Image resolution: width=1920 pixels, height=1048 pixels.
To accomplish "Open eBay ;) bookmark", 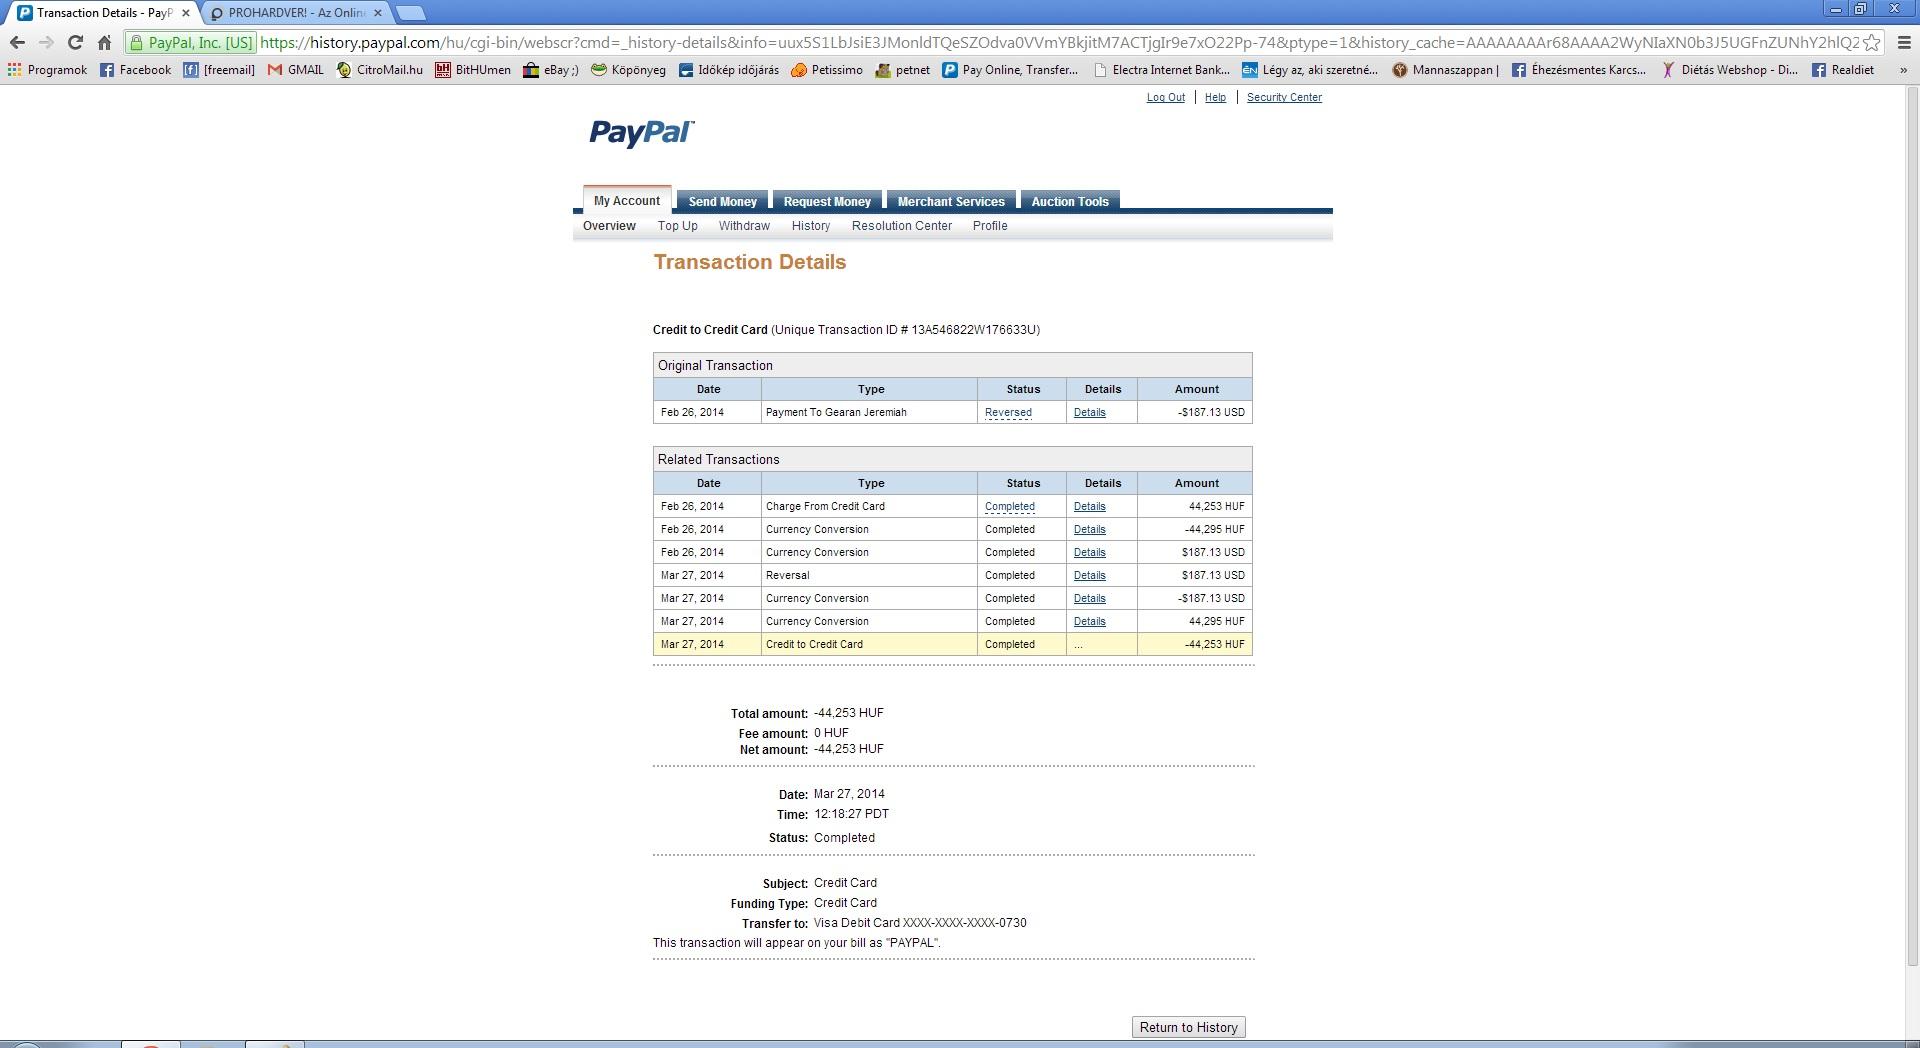I will [x=551, y=70].
